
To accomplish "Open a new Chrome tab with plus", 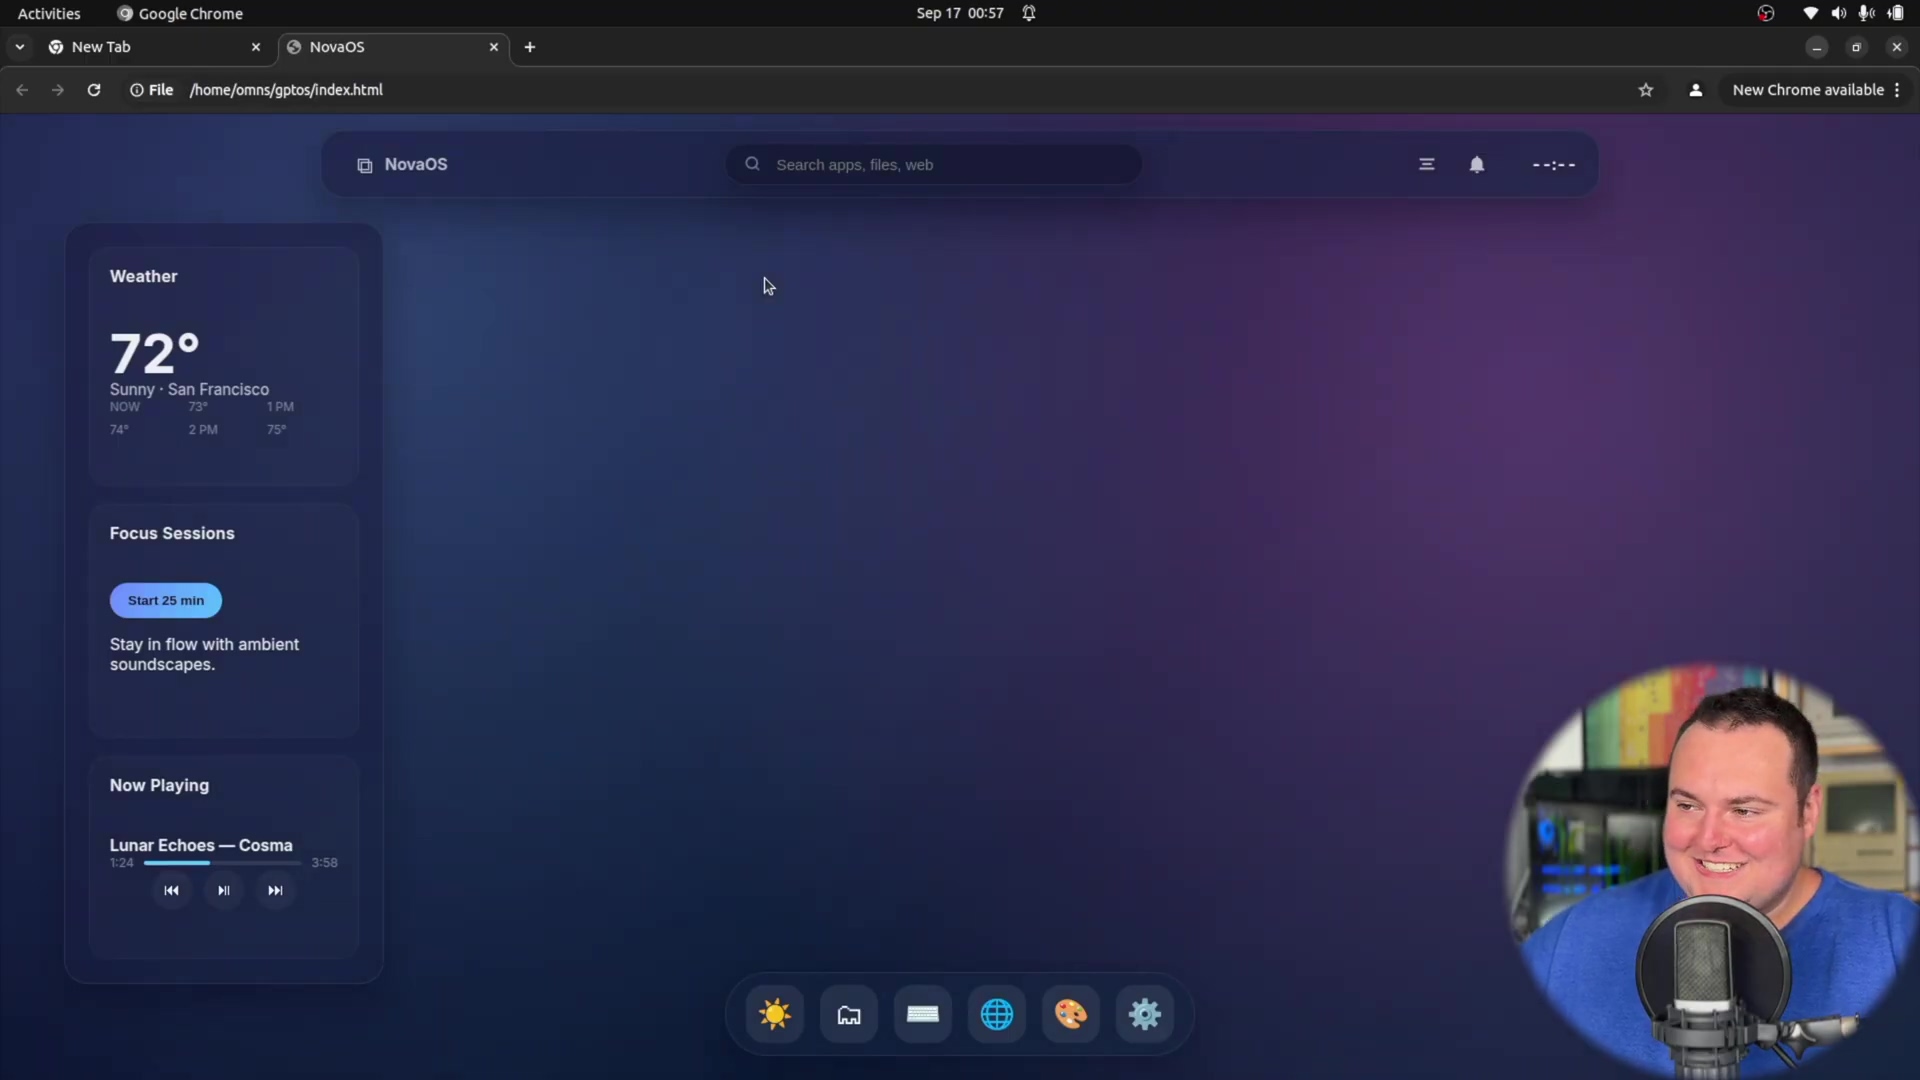I will [x=530, y=47].
